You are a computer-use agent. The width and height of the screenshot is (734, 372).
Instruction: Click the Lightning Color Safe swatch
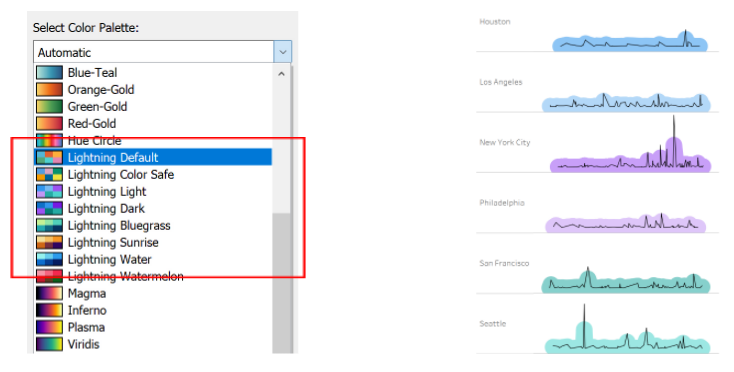49,175
